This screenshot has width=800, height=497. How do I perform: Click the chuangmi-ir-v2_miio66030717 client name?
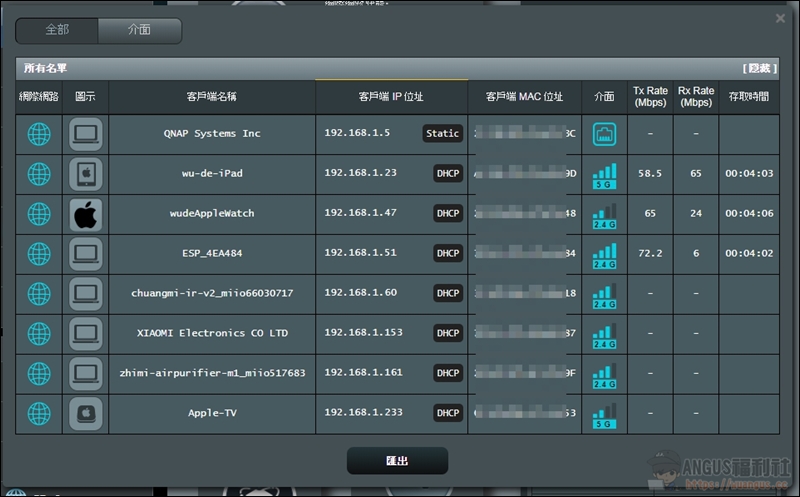coord(211,294)
